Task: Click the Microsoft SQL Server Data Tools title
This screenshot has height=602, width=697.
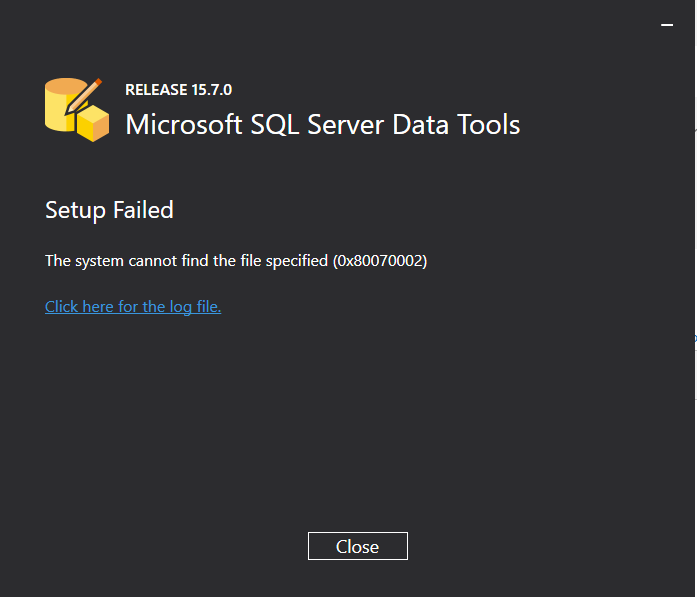Action: click(322, 125)
